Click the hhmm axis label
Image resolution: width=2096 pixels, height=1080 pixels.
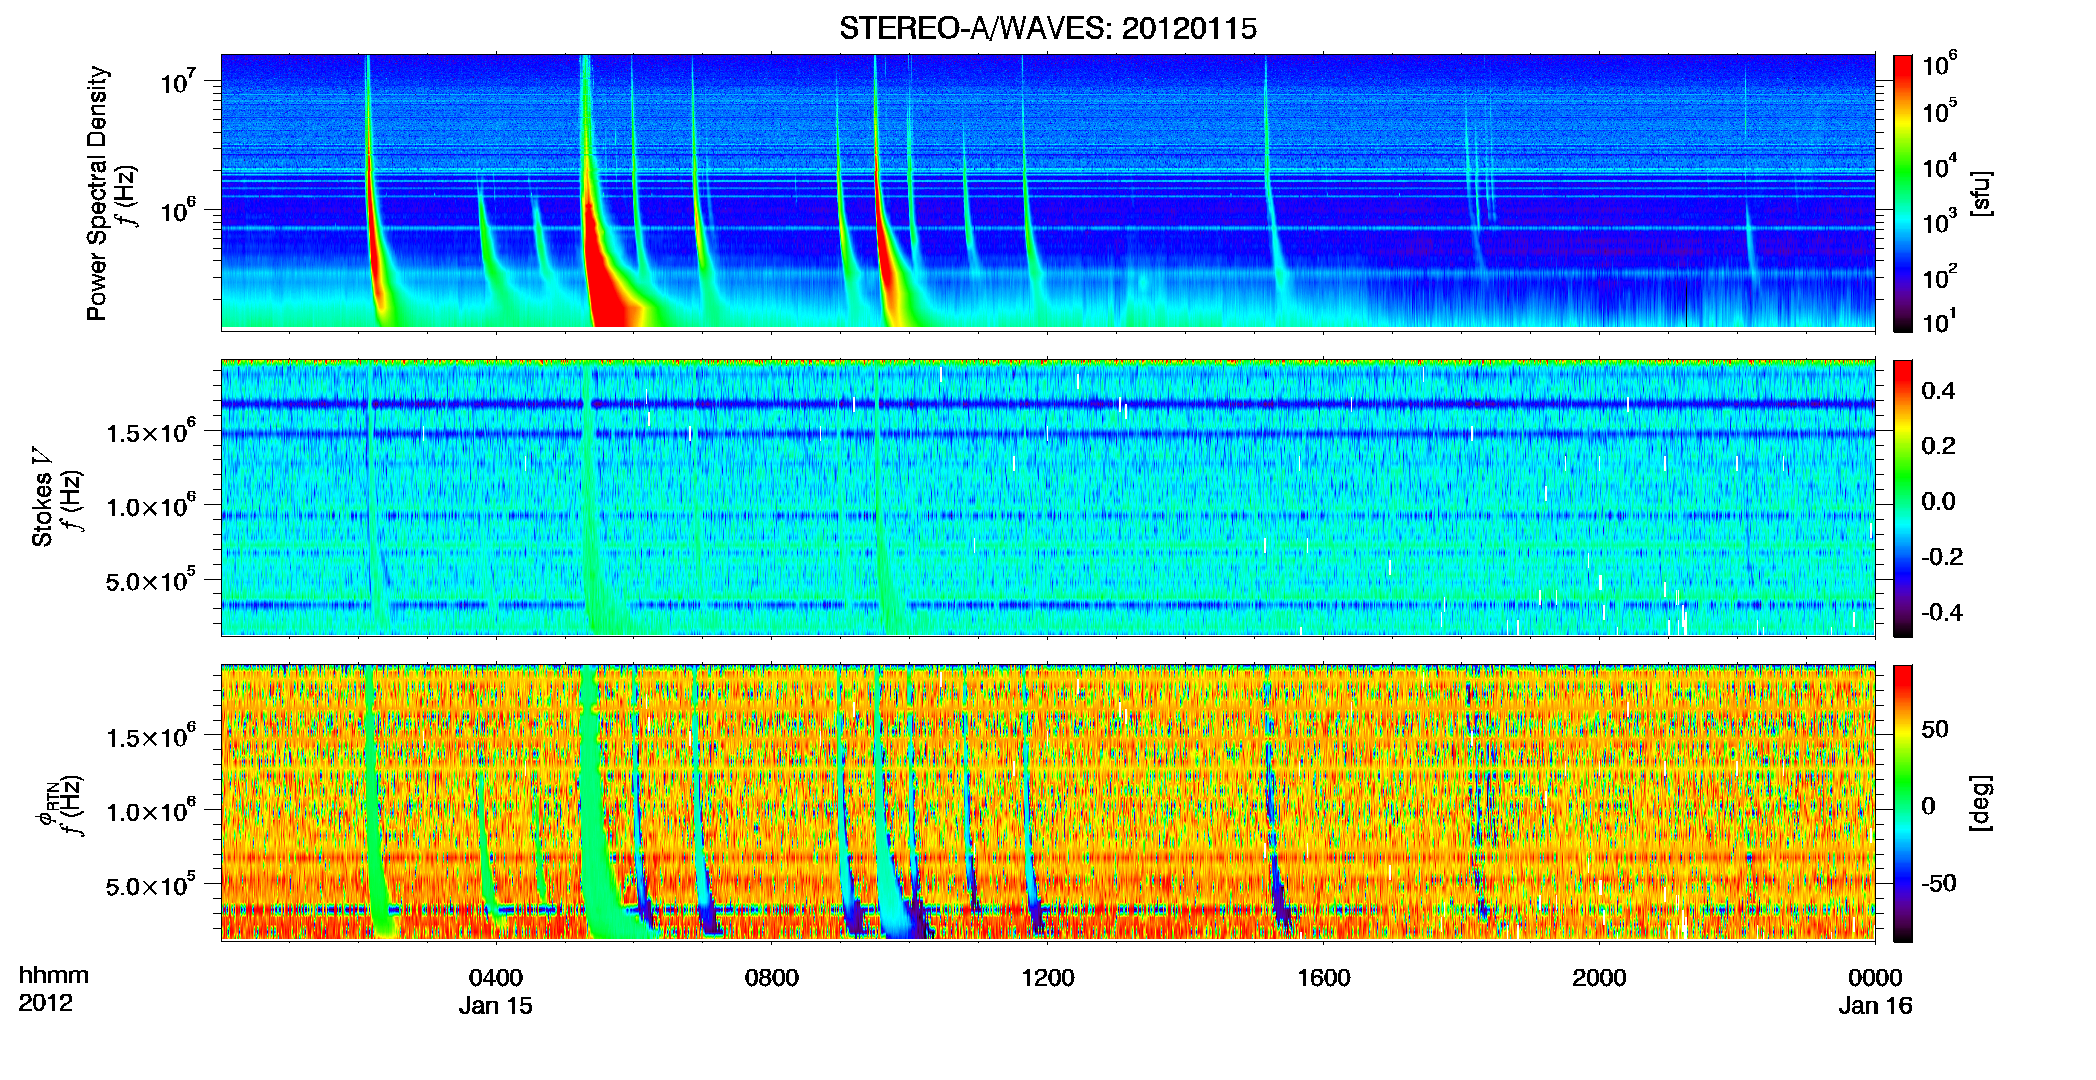[x=54, y=976]
